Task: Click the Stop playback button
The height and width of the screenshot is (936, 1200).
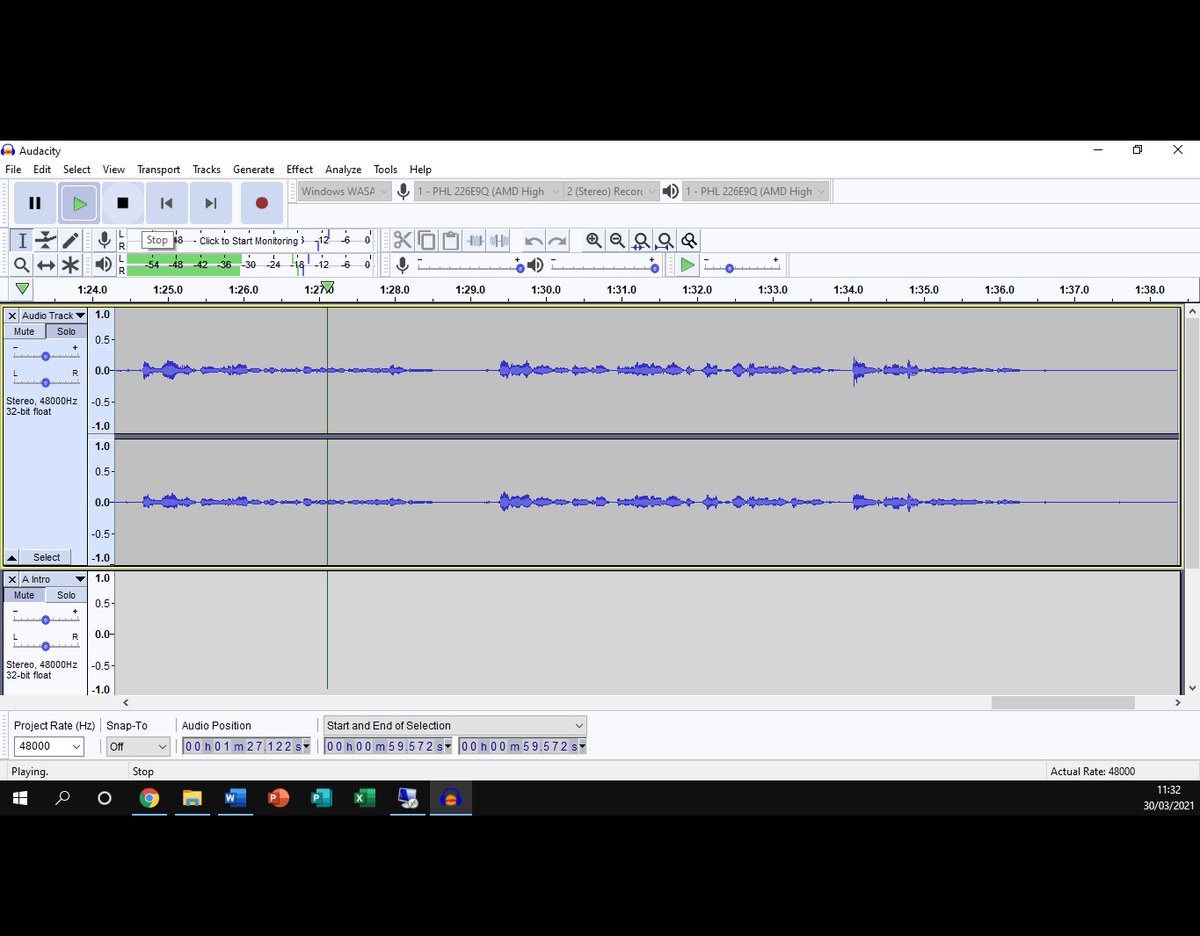Action: [122, 202]
